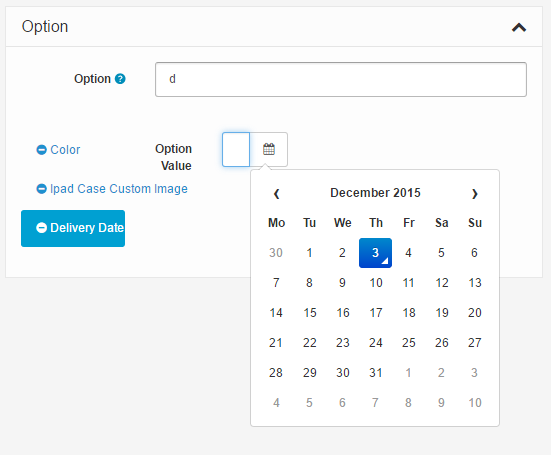The width and height of the screenshot is (551, 455).
Task: Pick December 9 in second week row
Action: pyautogui.click(x=342, y=283)
